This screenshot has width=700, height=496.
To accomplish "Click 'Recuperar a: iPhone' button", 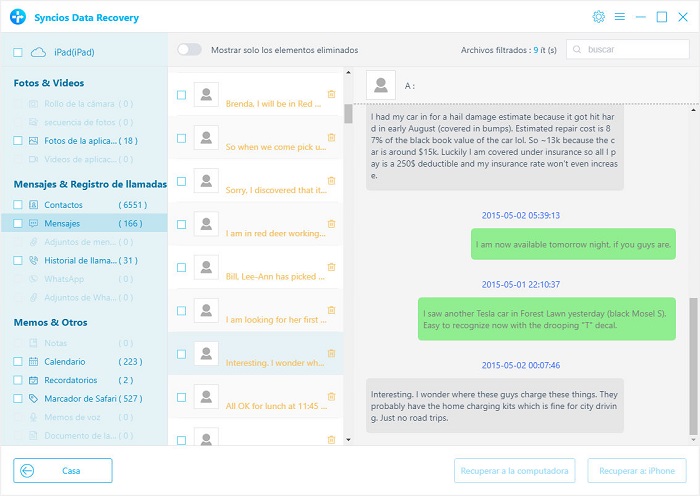I will [x=637, y=471].
